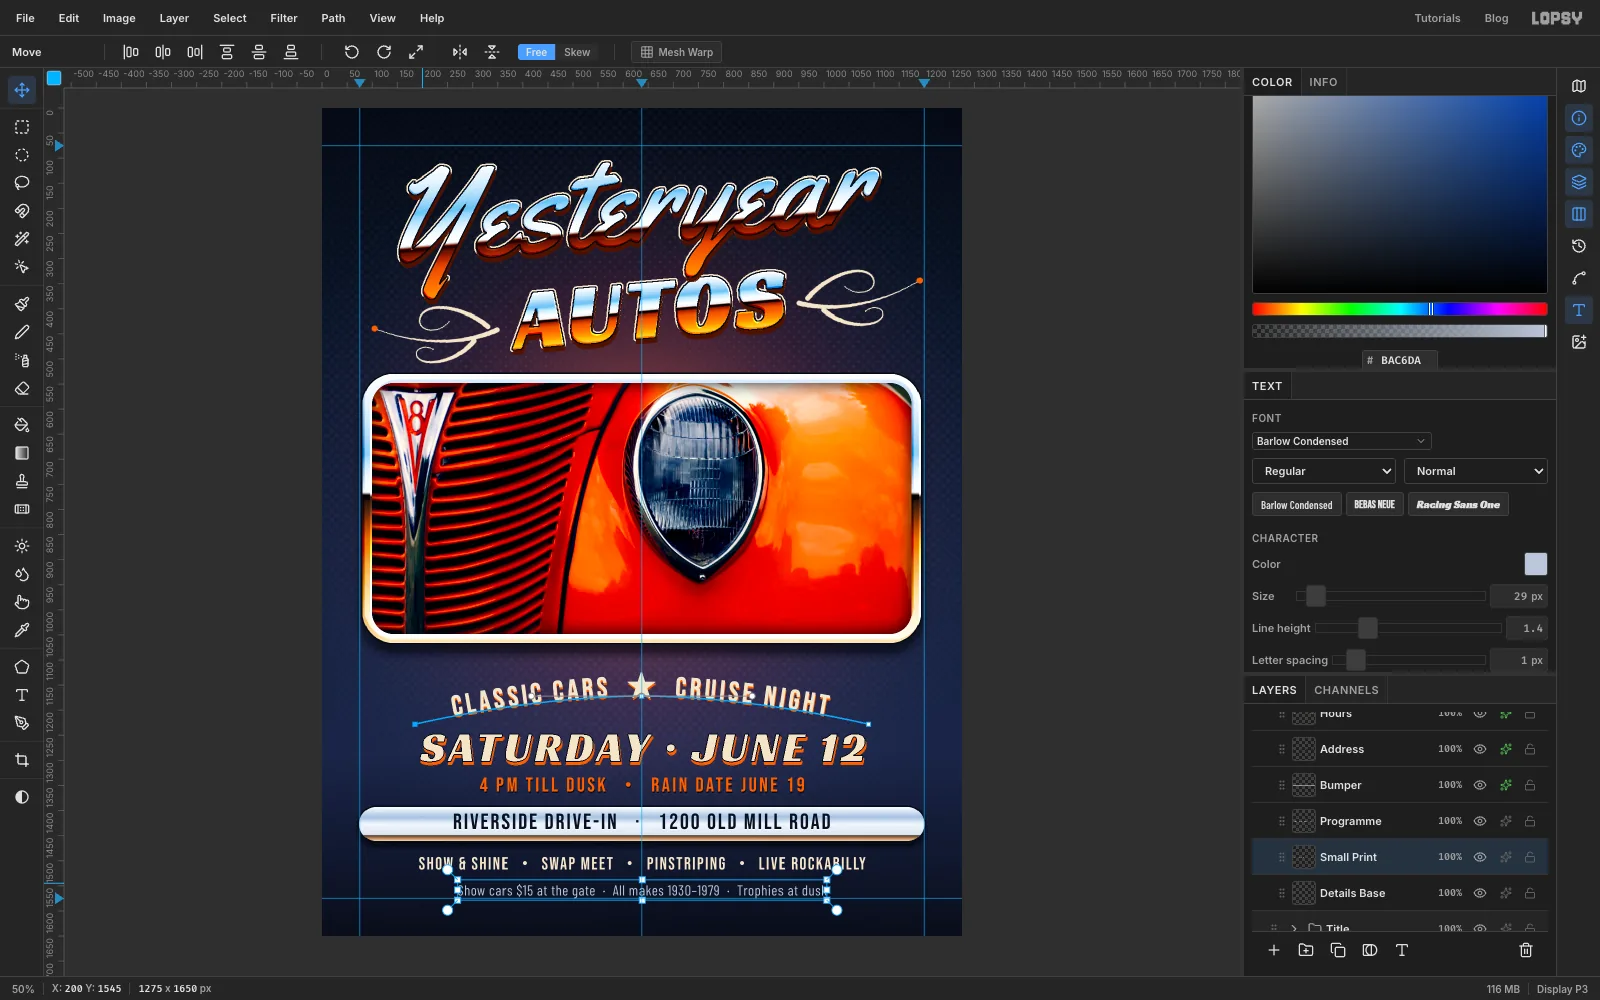Switch to the Info tab

(1323, 82)
